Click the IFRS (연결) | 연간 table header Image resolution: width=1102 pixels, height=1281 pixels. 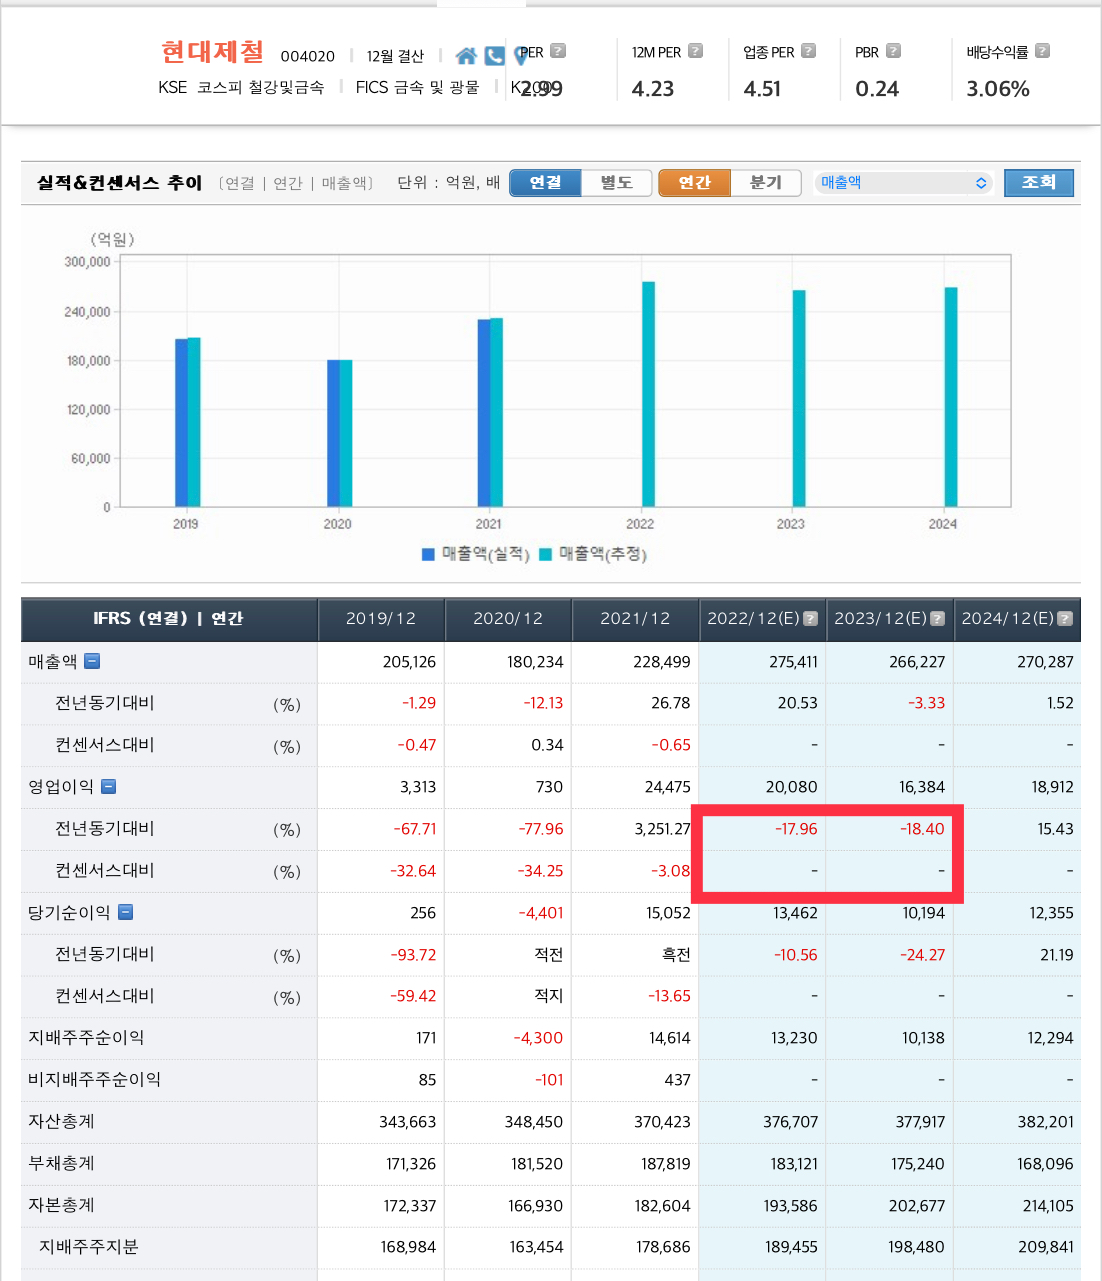tap(169, 619)
